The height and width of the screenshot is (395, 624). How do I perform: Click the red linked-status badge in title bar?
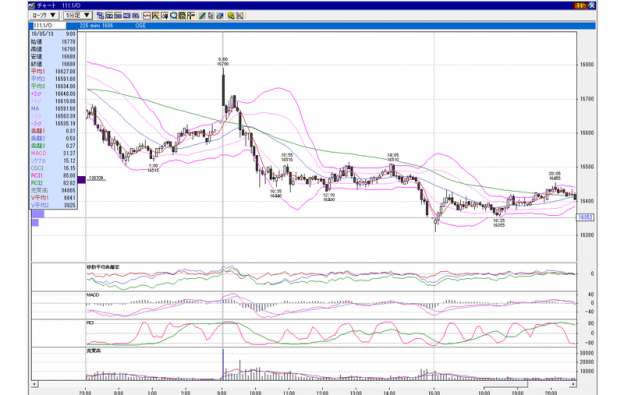point(580,6)
